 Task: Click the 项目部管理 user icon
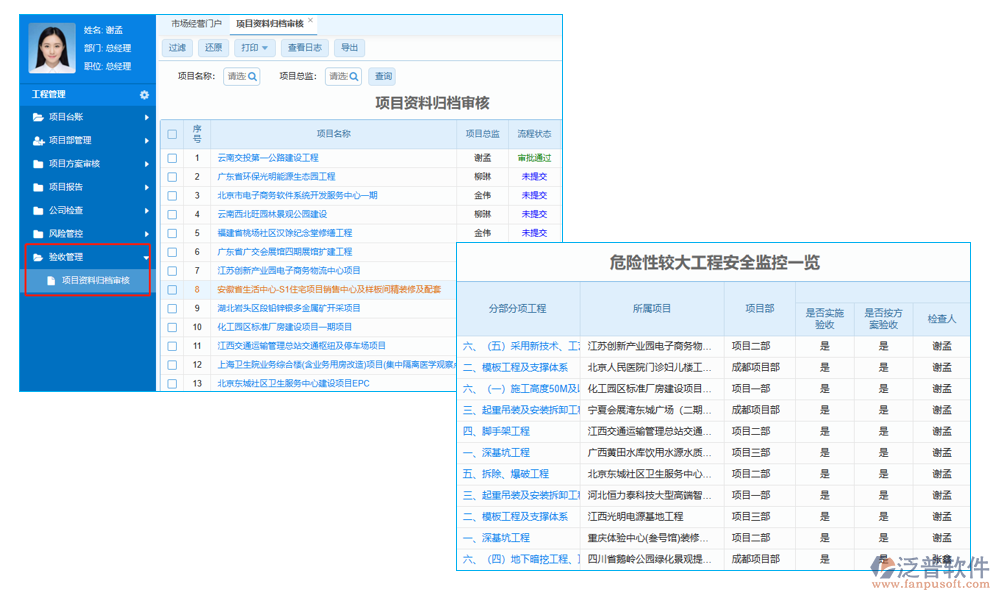(x=38, y=141)
